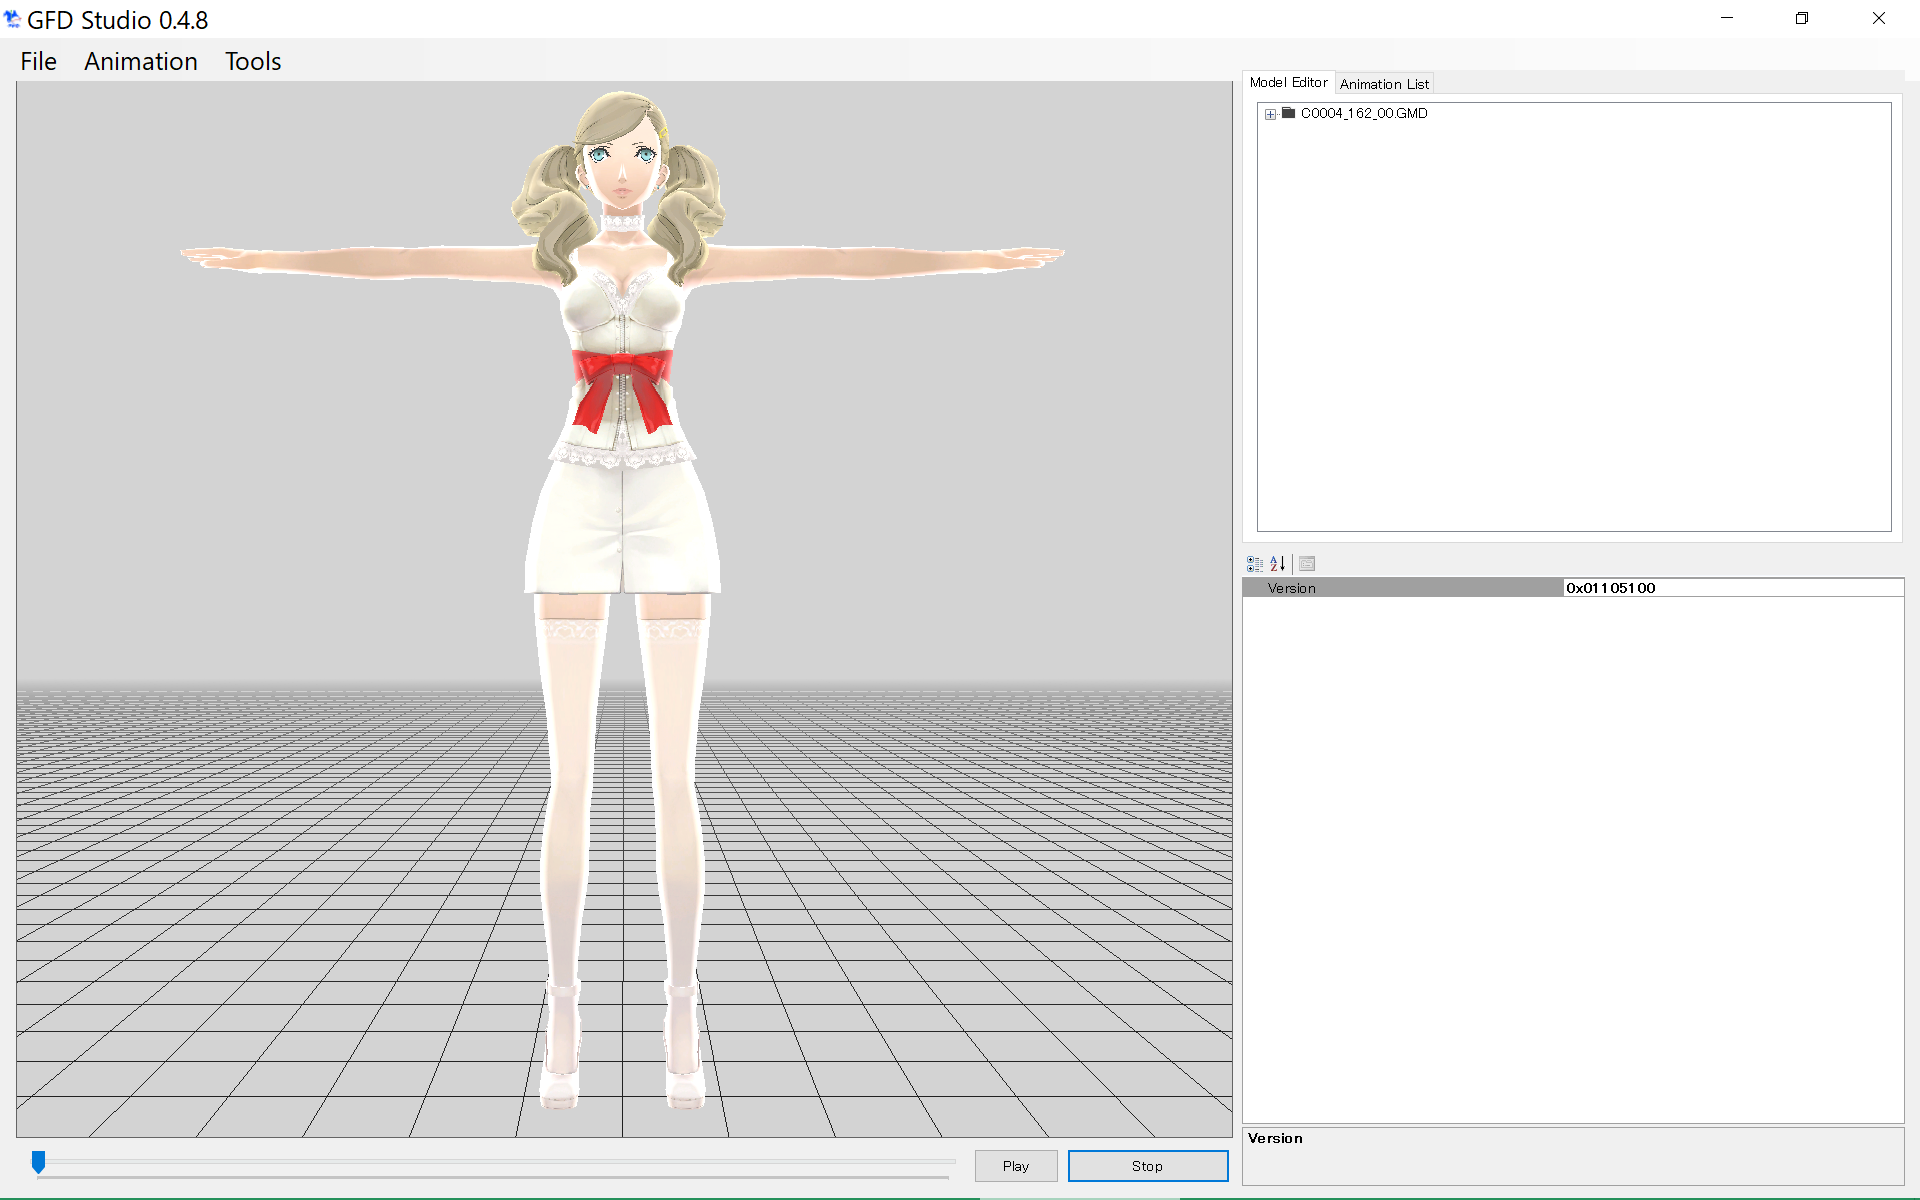Press the Play button to start animation
Image resolution: width=1920 pixels, height=1200 pixels.
[x=1016, y=1165]
